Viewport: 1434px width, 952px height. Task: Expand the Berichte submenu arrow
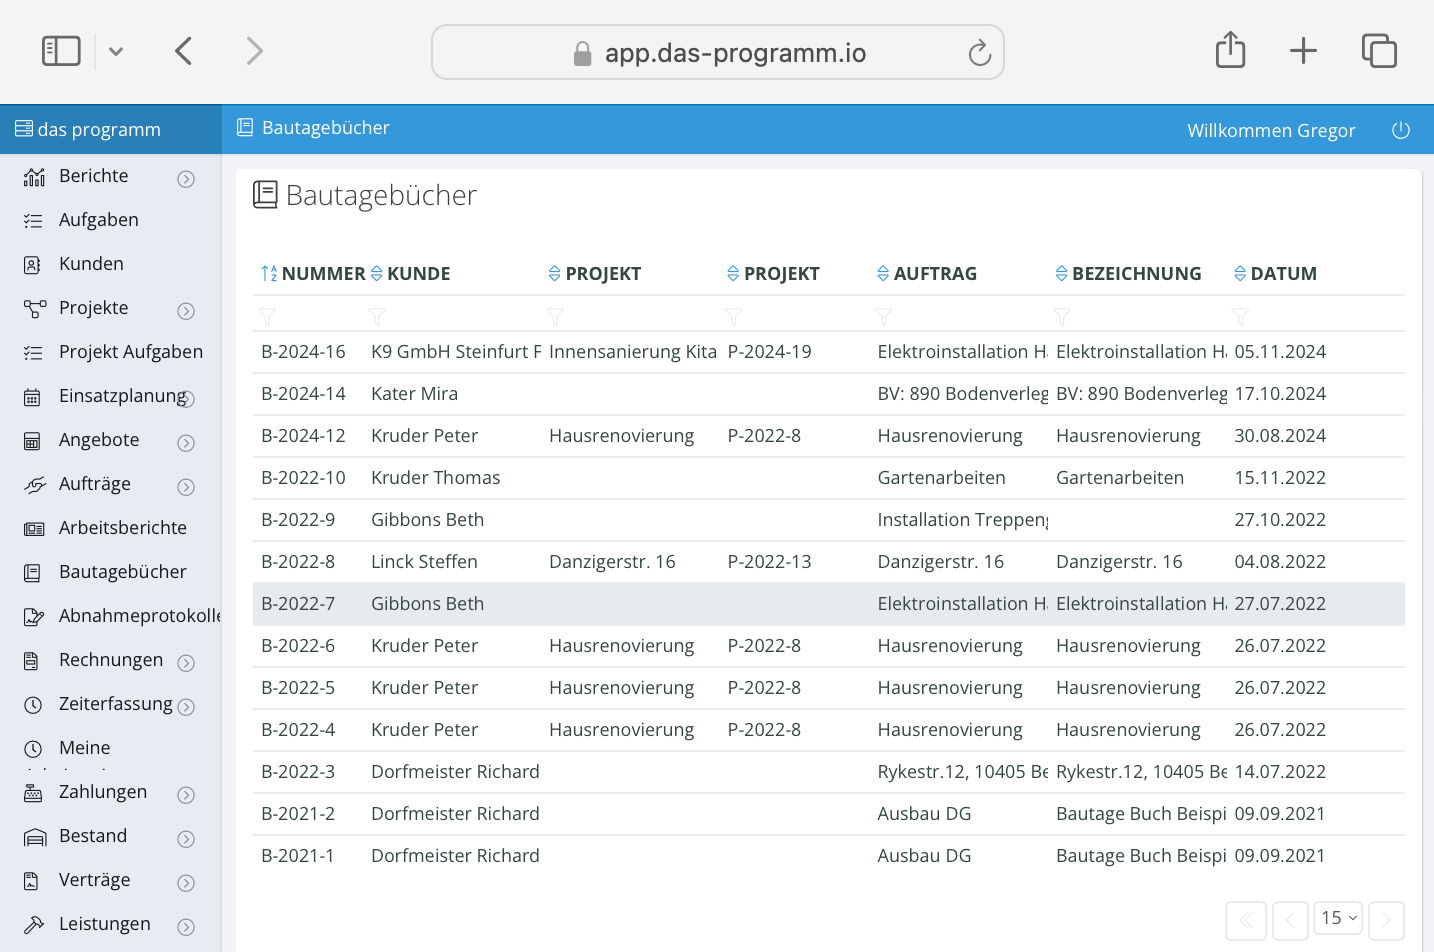click(186, 179)
